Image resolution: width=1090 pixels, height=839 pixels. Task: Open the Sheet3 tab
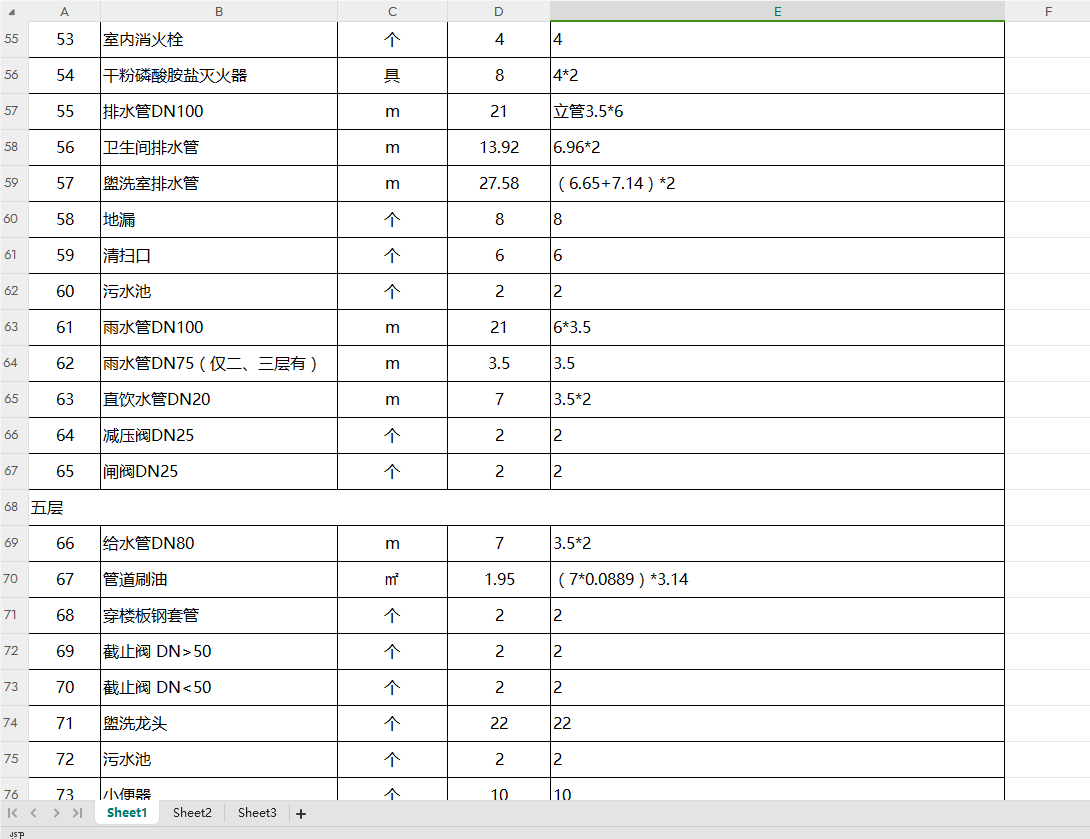257,813
